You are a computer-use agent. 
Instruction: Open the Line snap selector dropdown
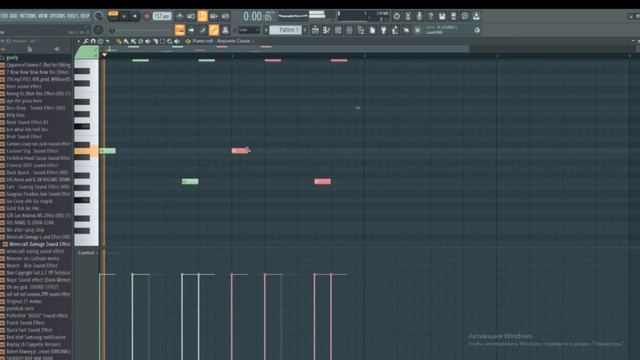point(249,30)
